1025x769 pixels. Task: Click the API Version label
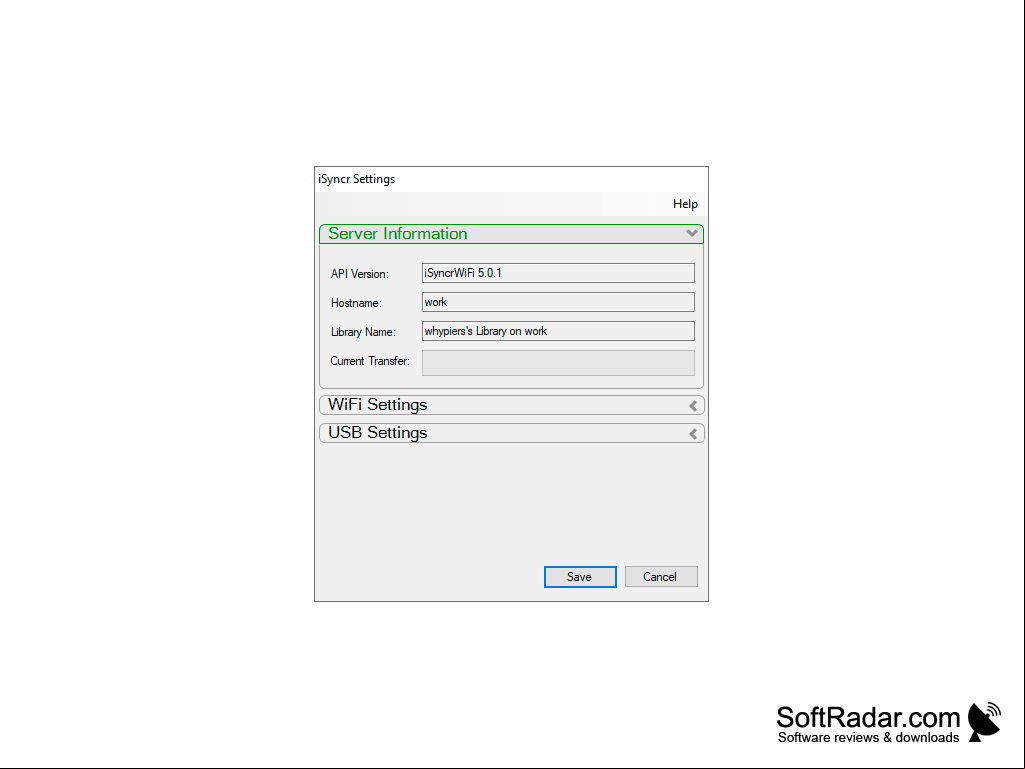coord(360,274)
